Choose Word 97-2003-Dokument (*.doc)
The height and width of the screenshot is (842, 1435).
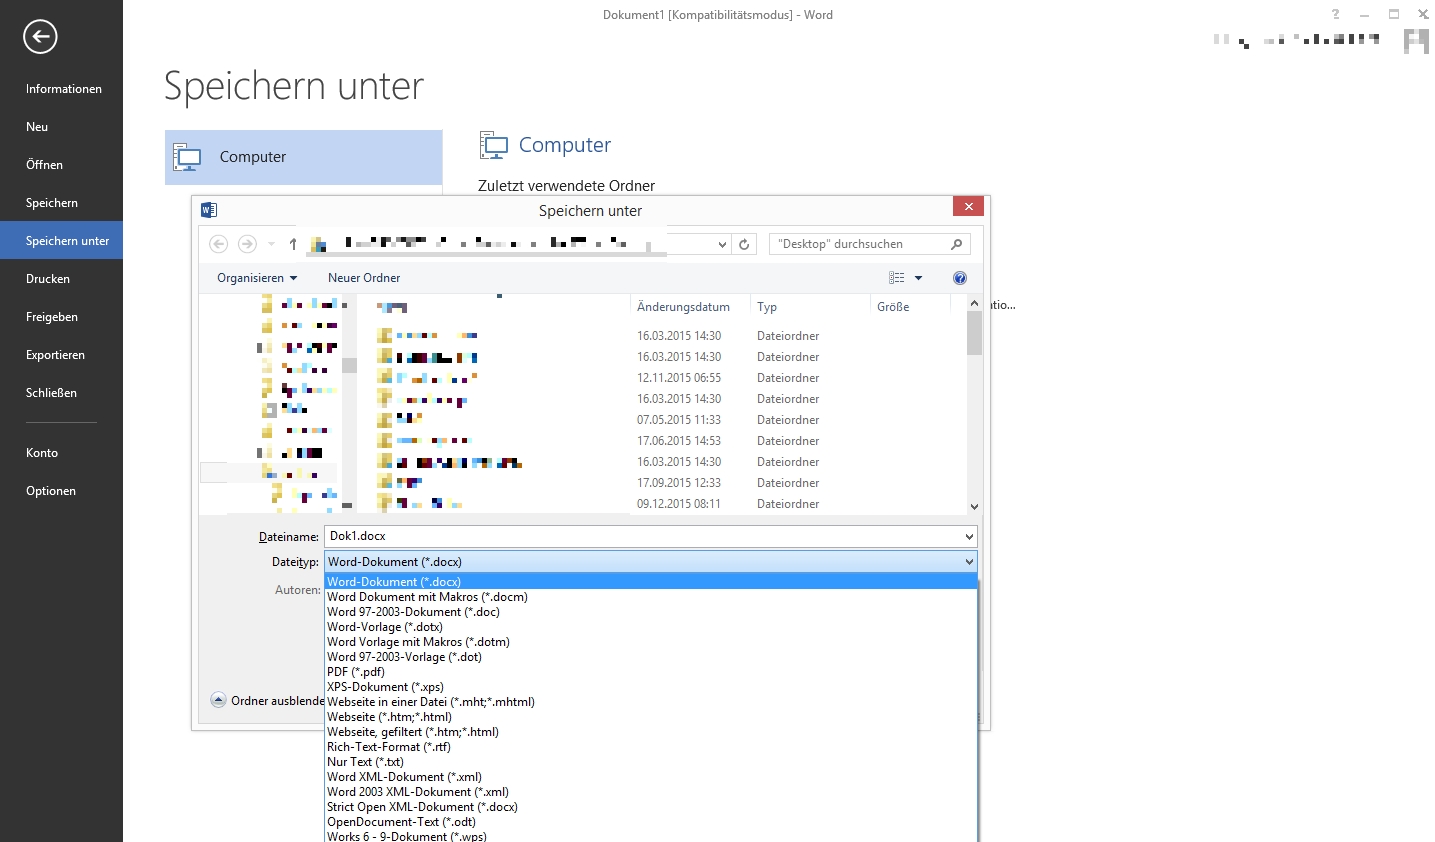pos(650,612)
